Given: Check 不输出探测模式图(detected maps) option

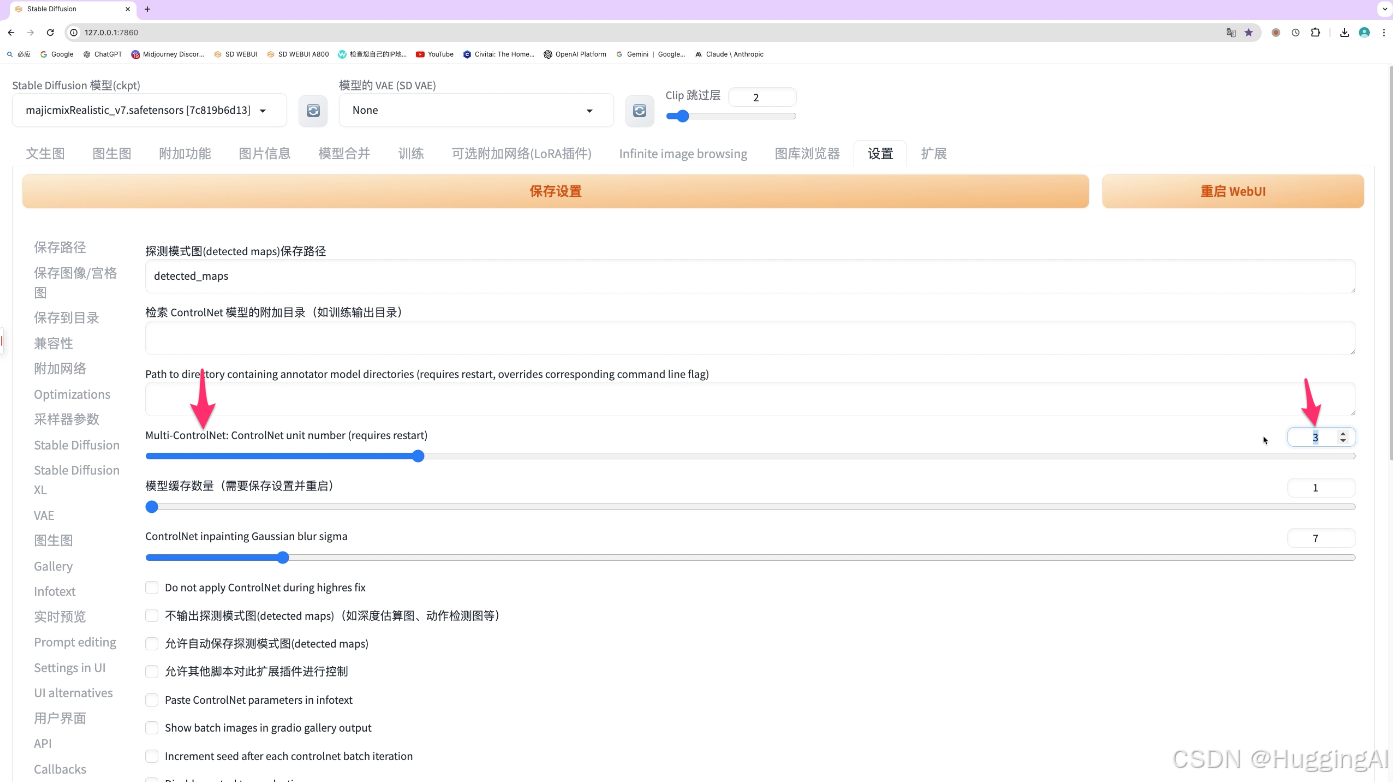Looking at the screenshot, I should (152, 616).
